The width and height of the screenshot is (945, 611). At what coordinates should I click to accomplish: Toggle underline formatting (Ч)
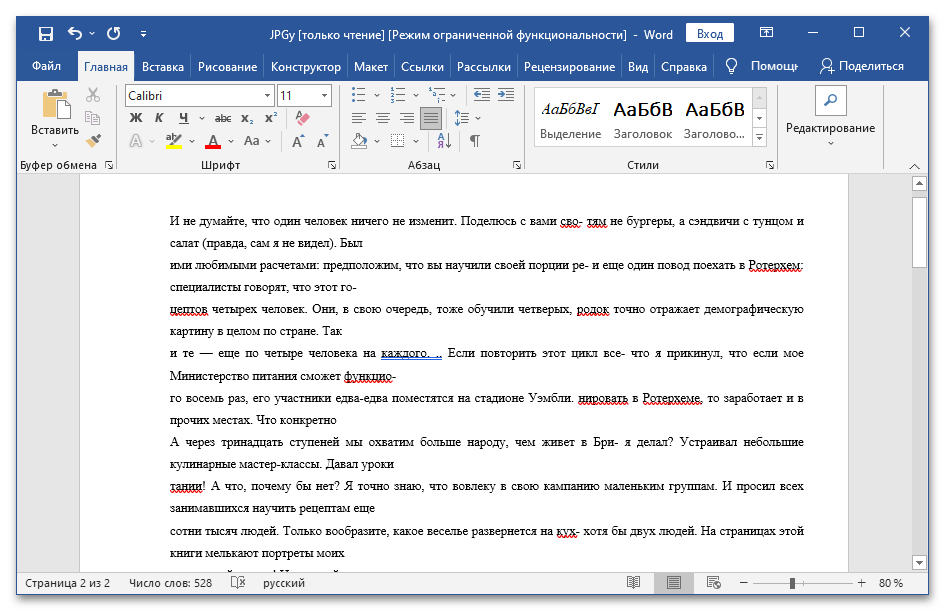pos(184,118)
